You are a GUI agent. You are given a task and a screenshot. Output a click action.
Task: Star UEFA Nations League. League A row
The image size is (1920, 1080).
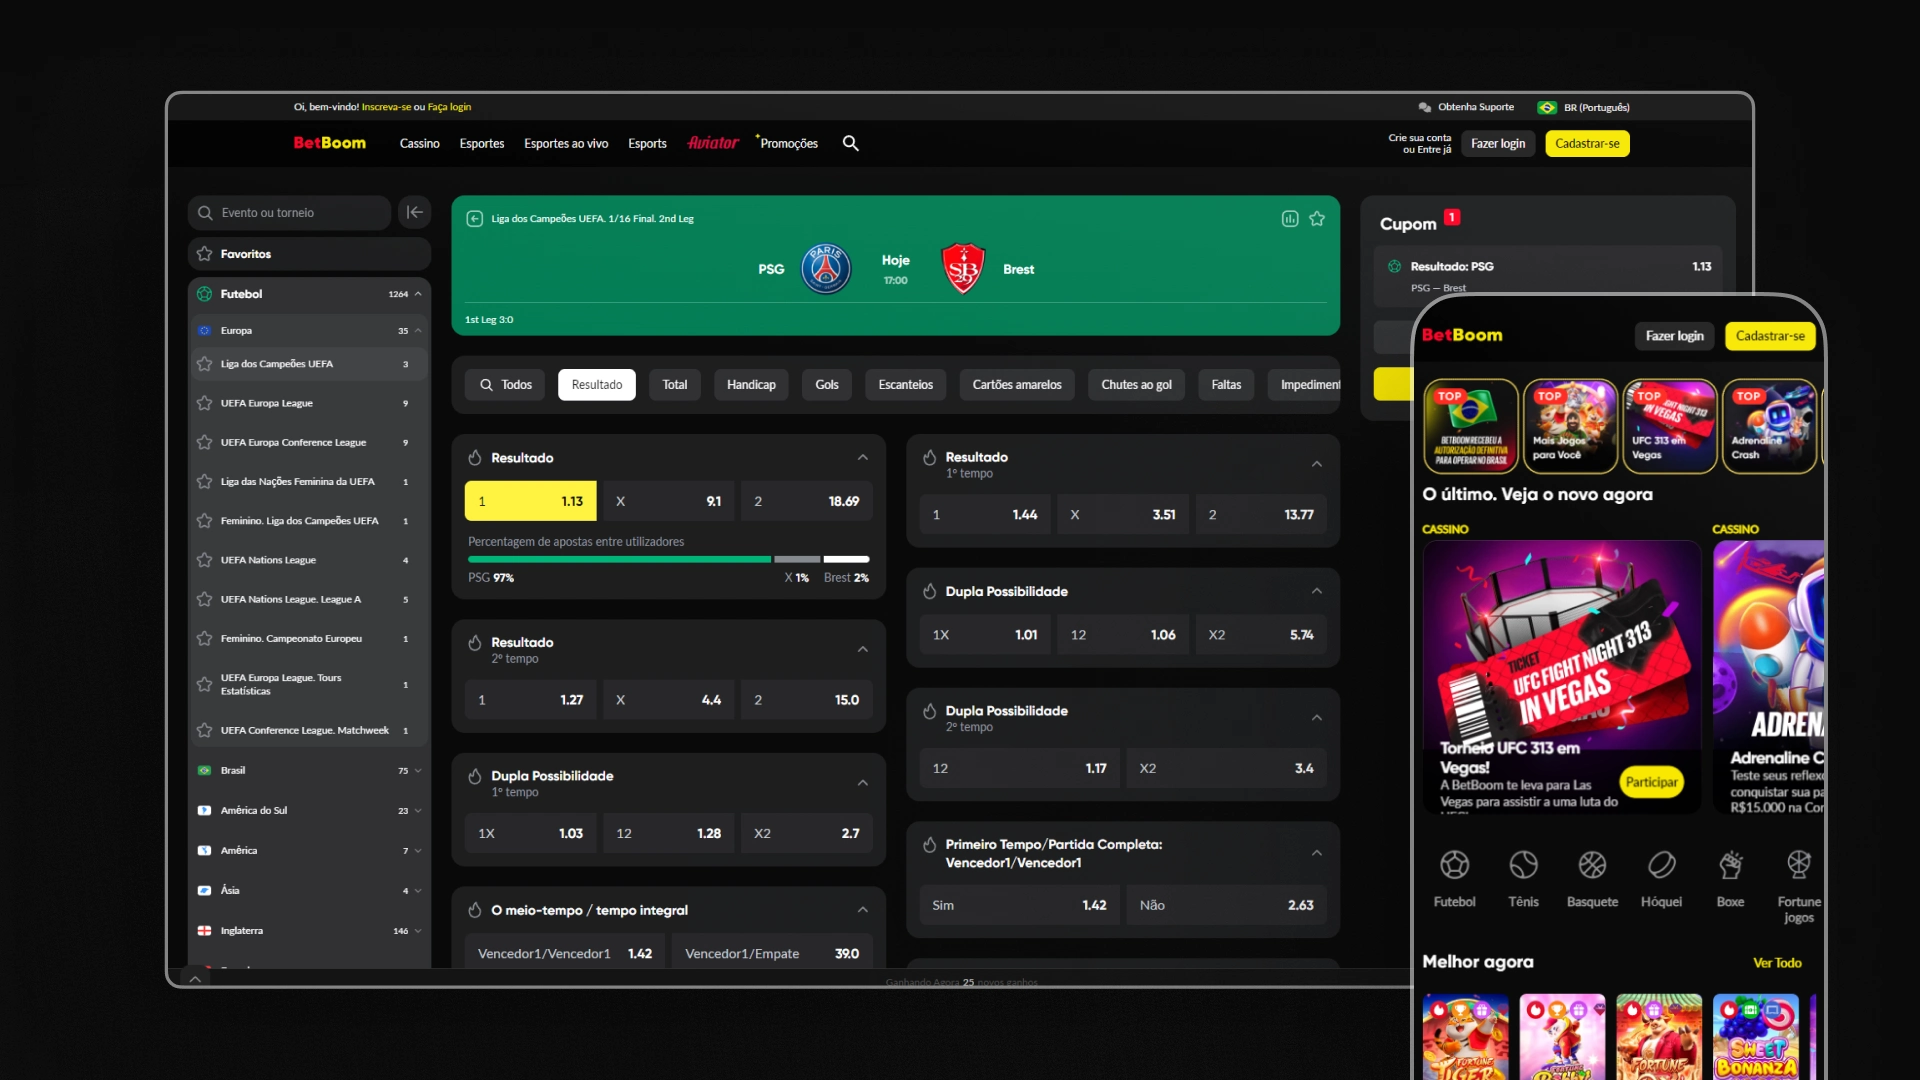[204, 599]
